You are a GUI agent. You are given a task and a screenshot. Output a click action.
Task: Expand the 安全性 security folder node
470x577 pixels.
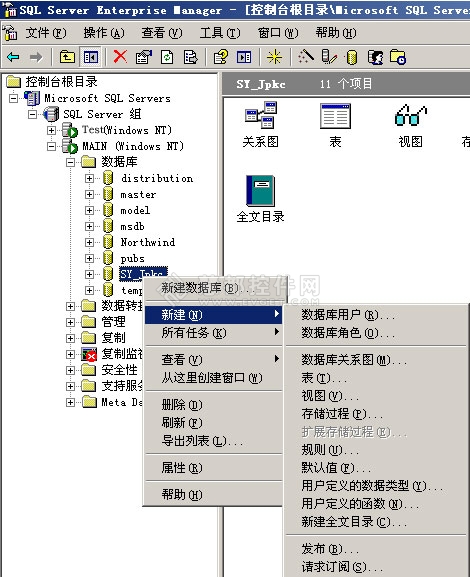70,370
